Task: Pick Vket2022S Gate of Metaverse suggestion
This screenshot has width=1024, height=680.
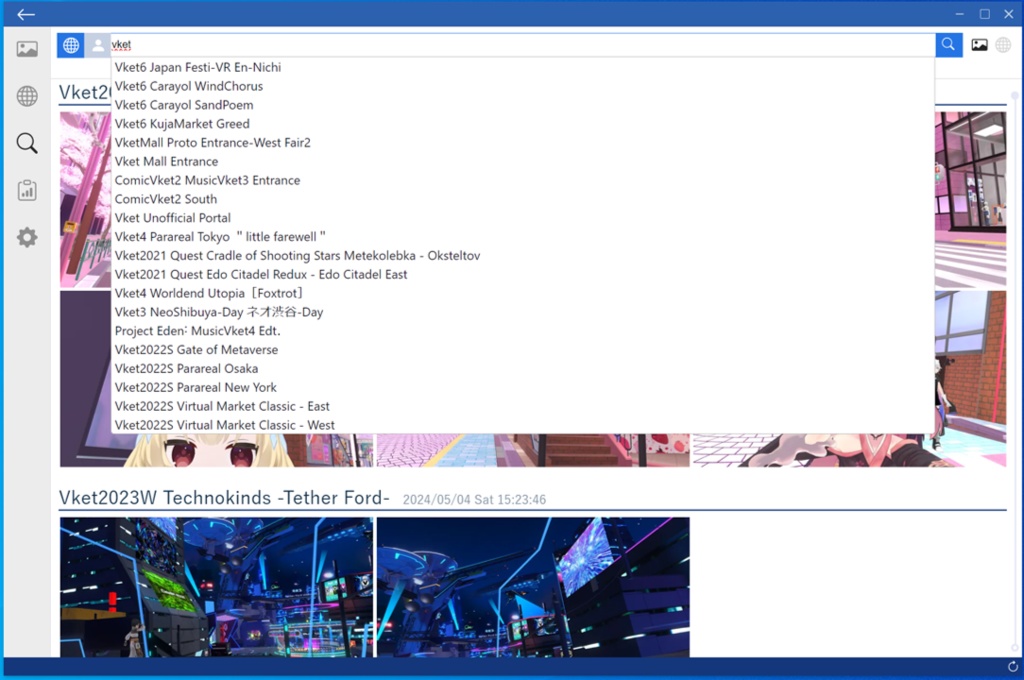Action: click(x=196, y=349)
